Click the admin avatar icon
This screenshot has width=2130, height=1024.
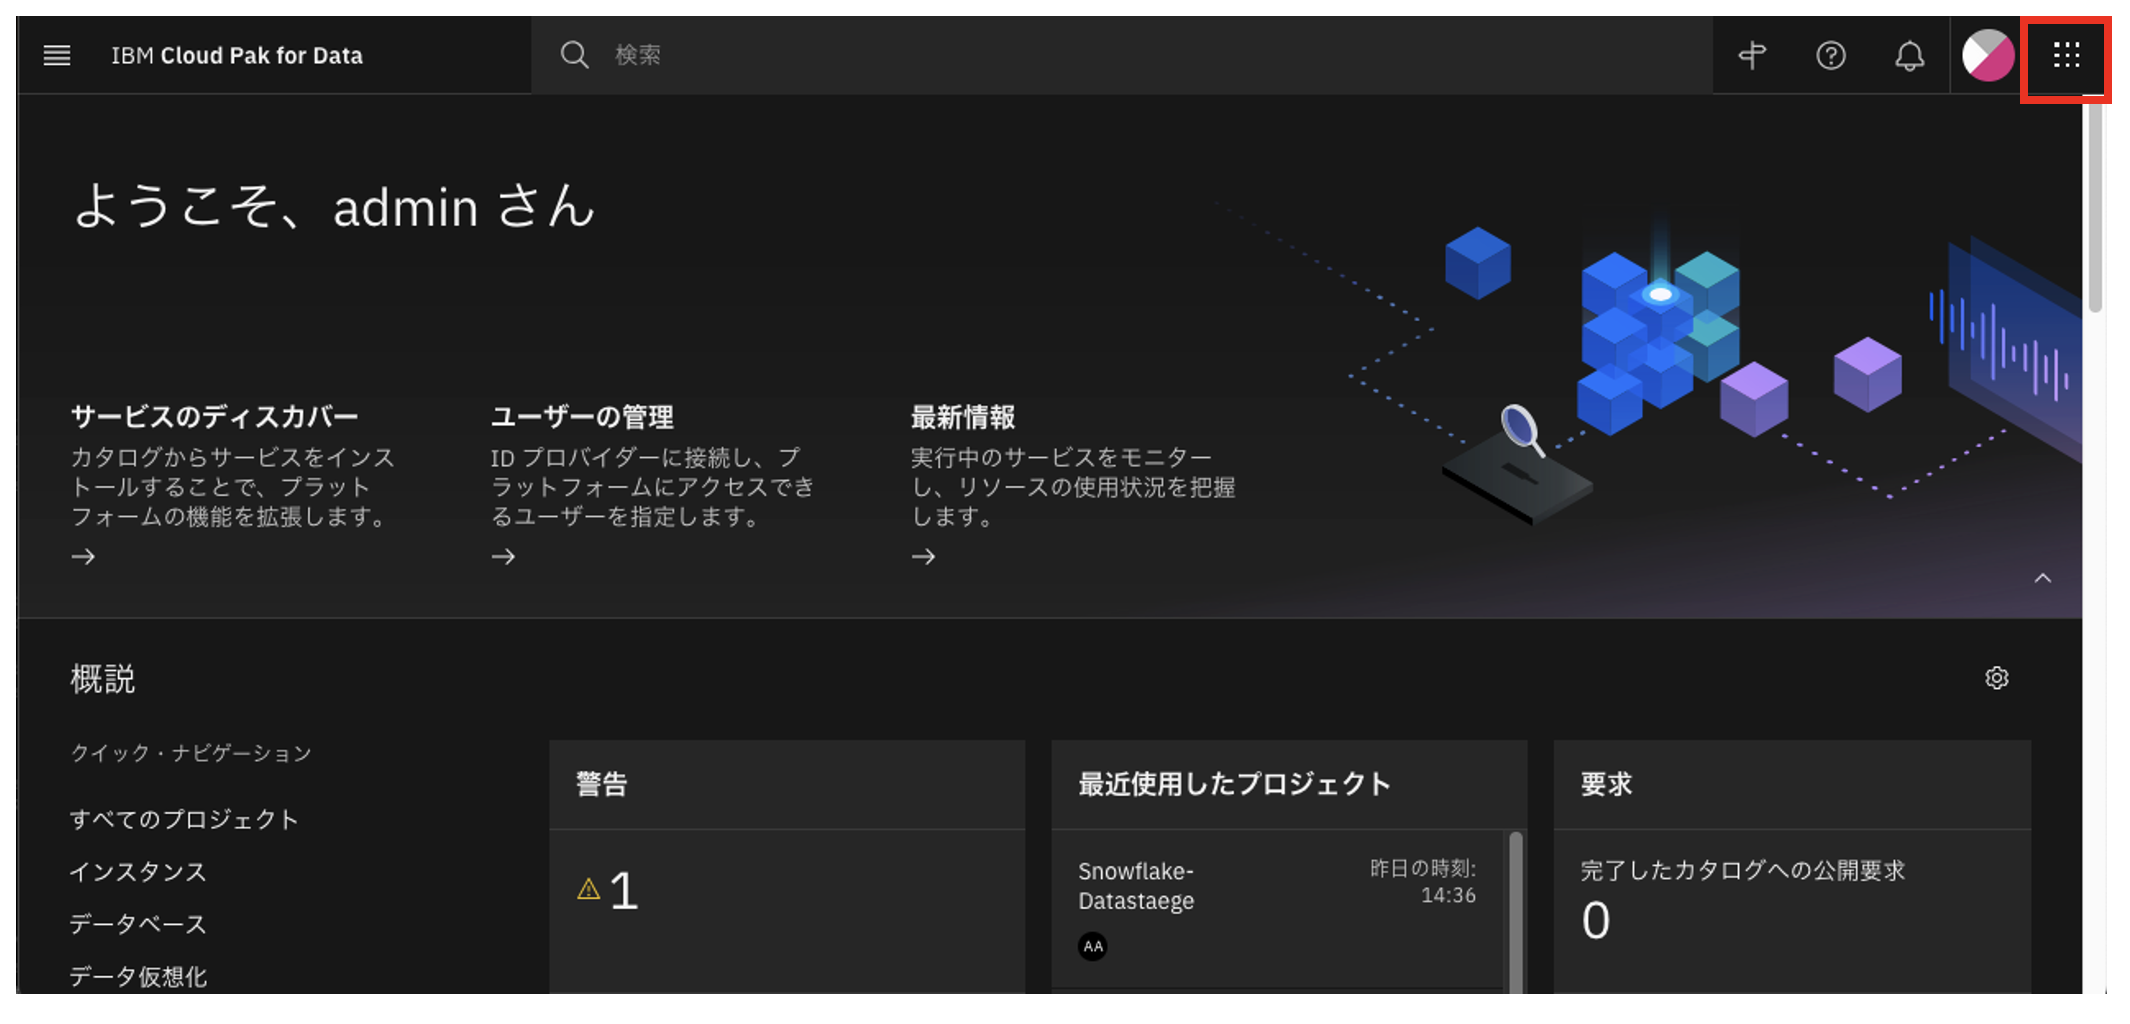[1986, 55]
